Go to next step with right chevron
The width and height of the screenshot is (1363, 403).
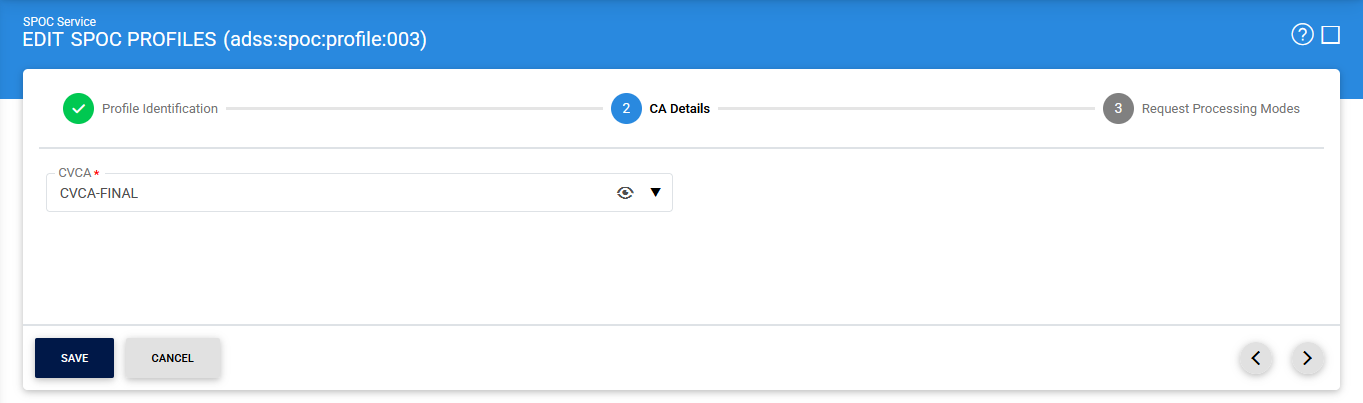coord(1307,358)
